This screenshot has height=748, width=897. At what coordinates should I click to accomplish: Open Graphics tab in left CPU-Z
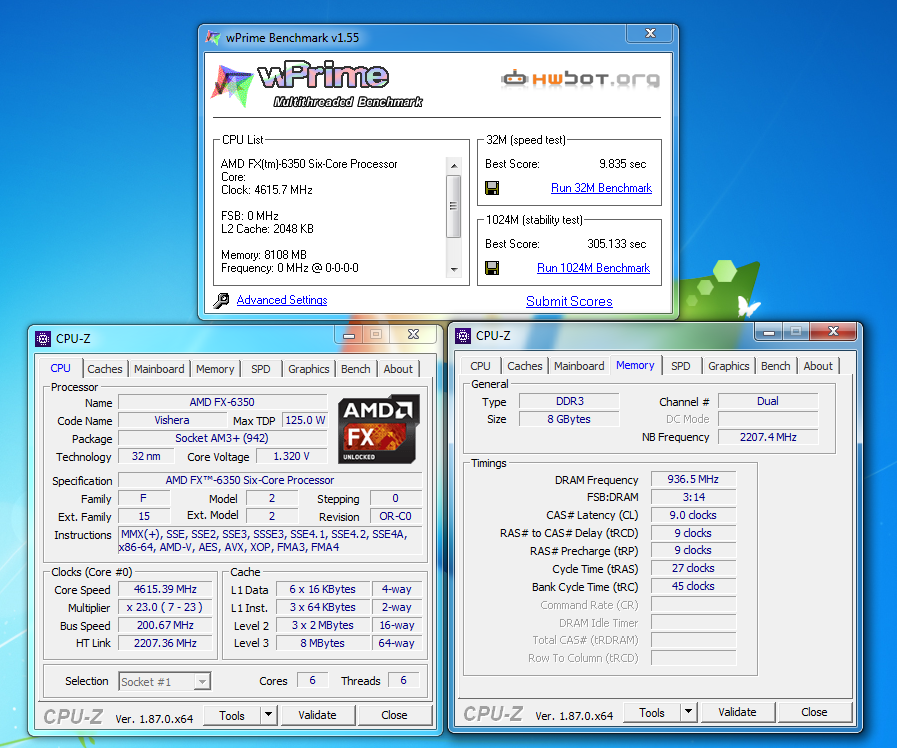coord(308,369)
